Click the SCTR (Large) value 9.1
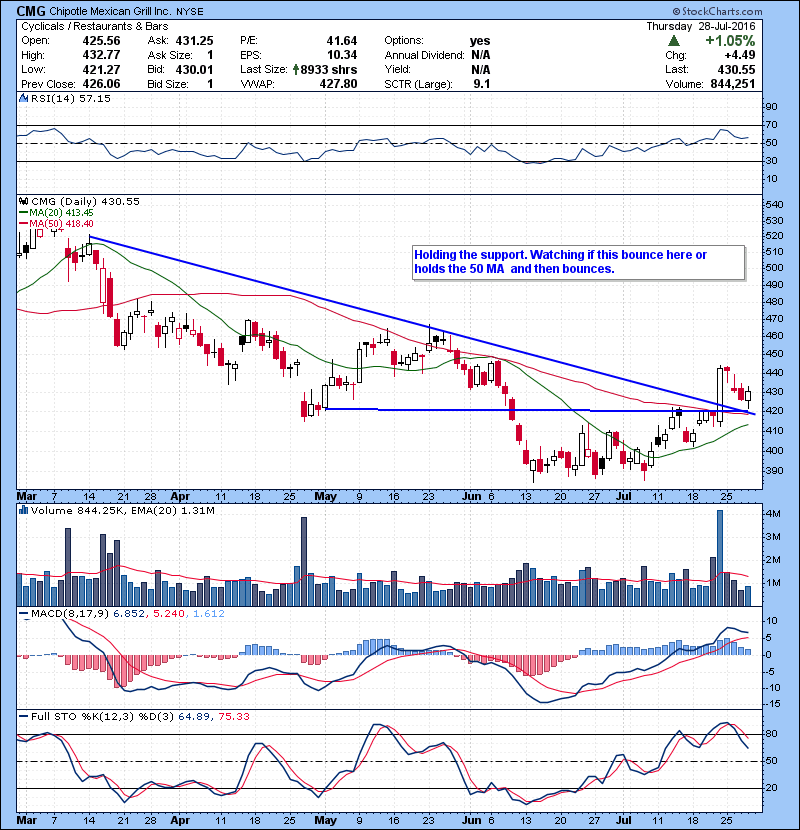Image resolution: width=800 pixels, height=830 pixels. [x=481, y=84]
